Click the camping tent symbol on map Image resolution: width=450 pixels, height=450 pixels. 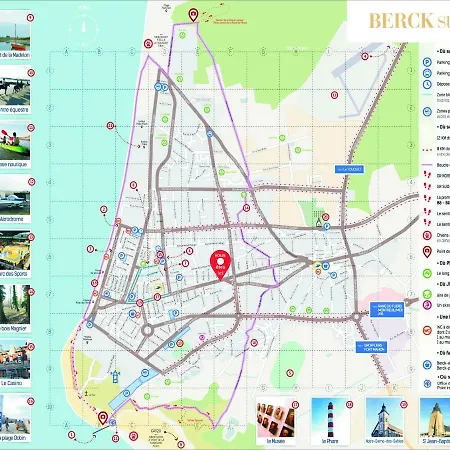pyautogui.click(x=319, y=223)
